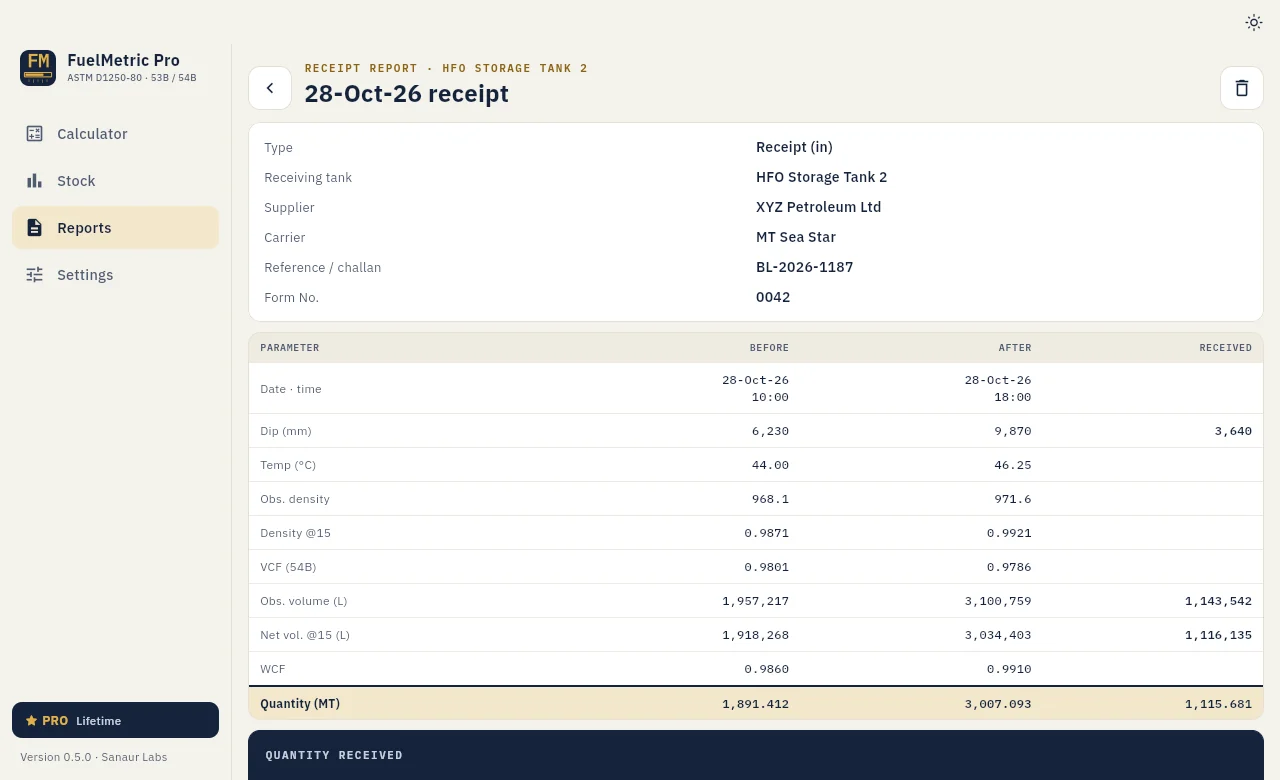Click the before WCF value 0.9860

coord(767,669)
